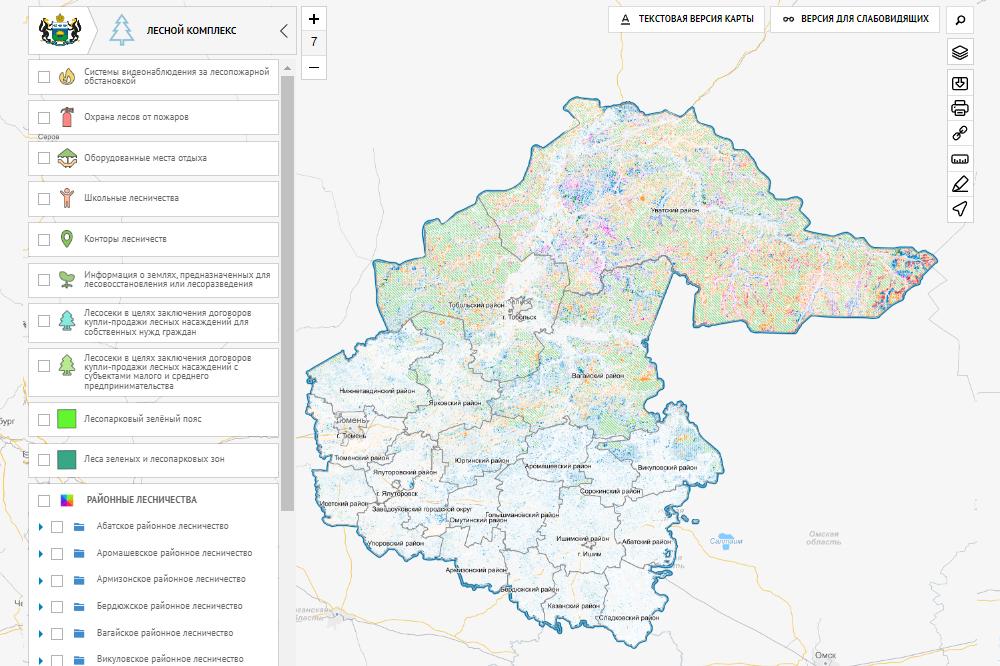The image size is (1000, 666).
Task: Click the fire extinguisher layer icon
Action: 67,117
